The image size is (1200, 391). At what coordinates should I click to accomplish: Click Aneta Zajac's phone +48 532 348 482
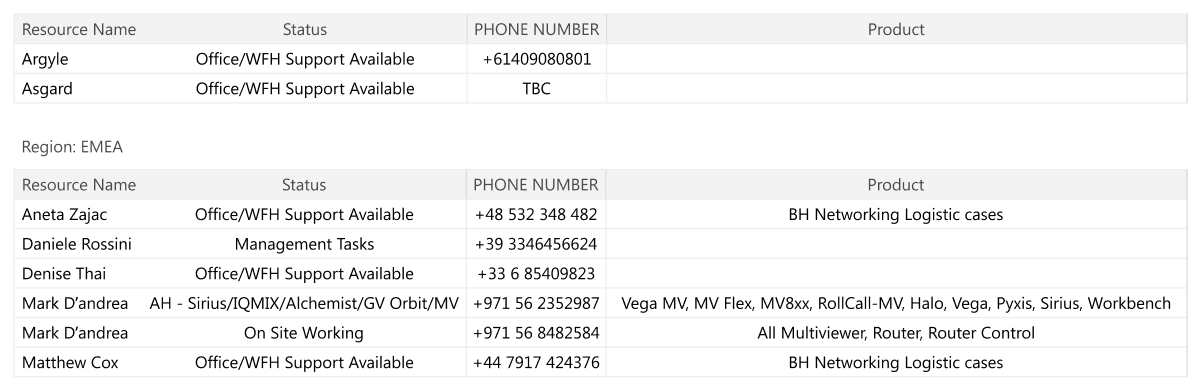coord(536,214)
